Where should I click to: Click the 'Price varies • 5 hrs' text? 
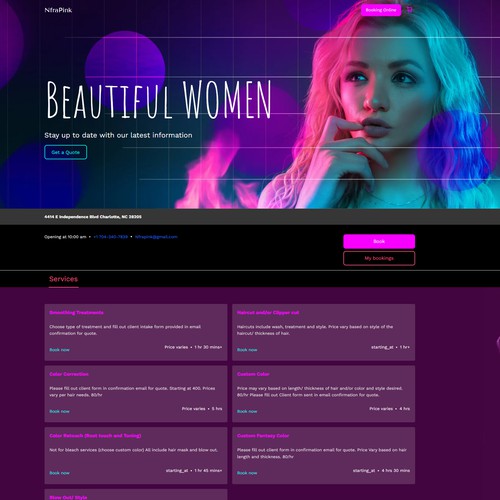(202, 409)
